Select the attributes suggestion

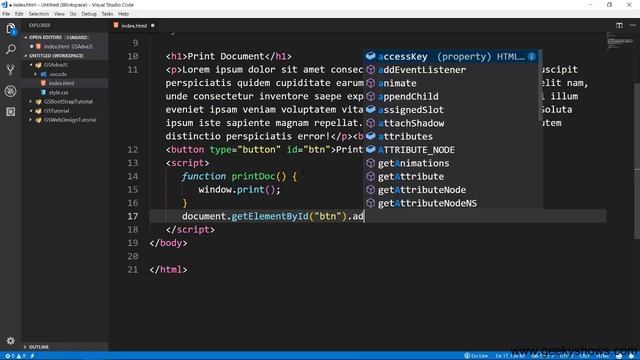point(451,136)
